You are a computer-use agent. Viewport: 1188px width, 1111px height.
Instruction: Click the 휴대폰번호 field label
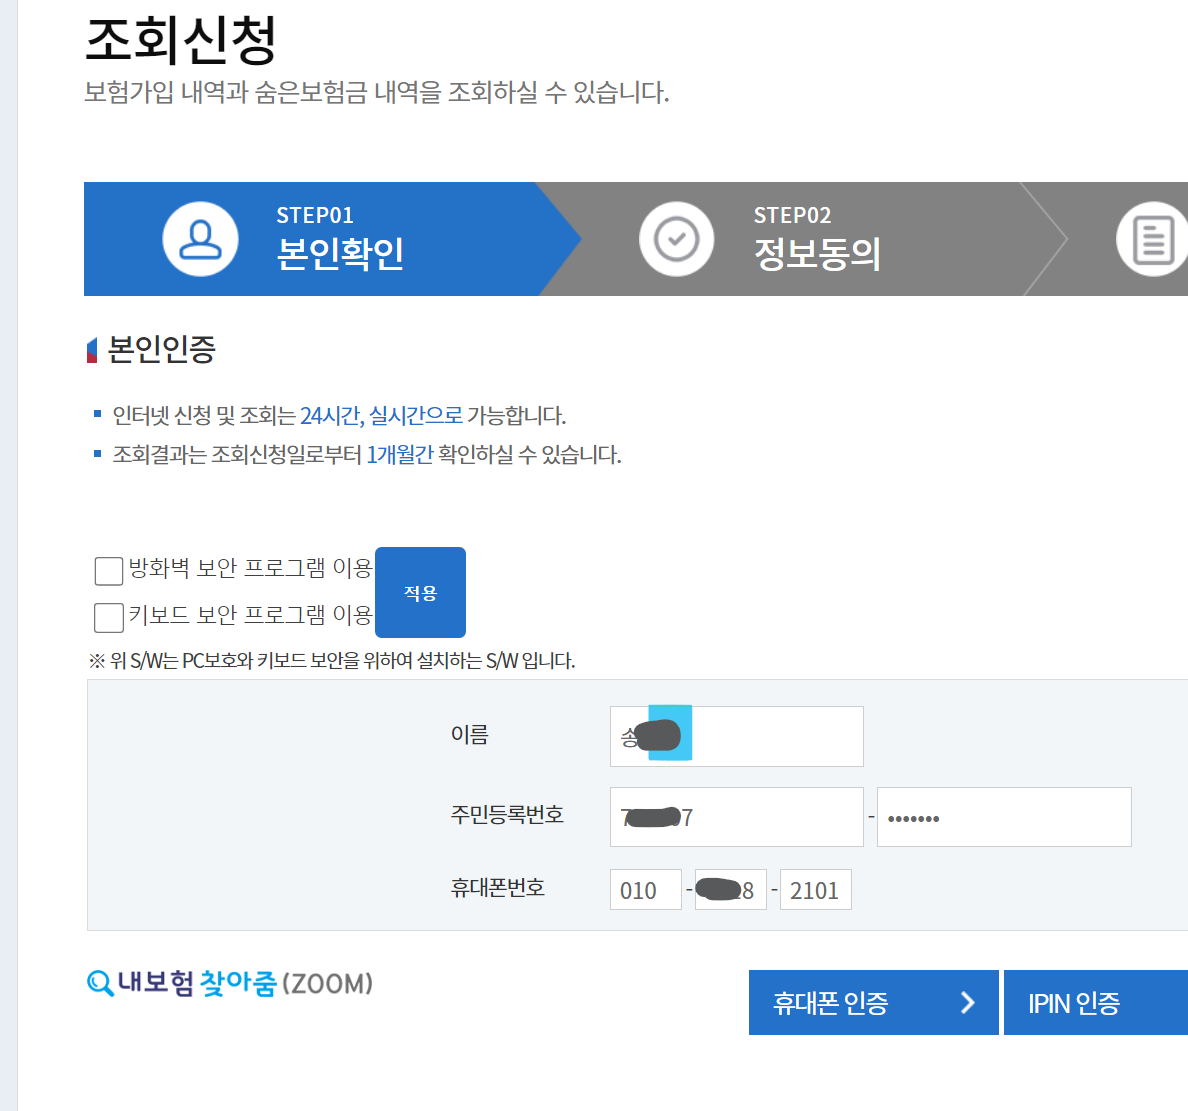tap(498, 887)
